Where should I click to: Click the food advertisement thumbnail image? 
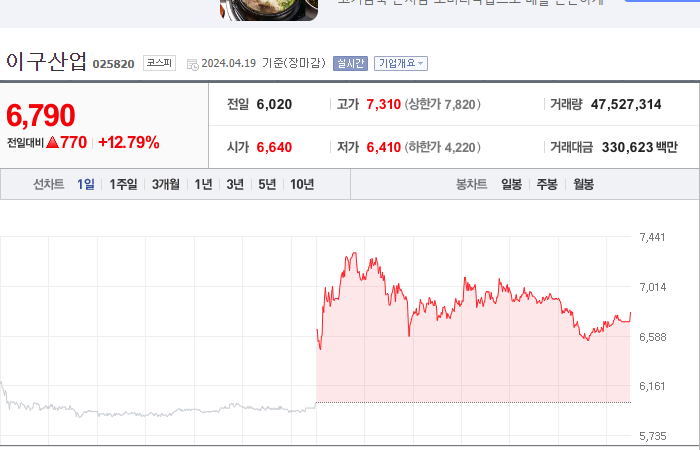pyautogui.click(x=269, y=10)
